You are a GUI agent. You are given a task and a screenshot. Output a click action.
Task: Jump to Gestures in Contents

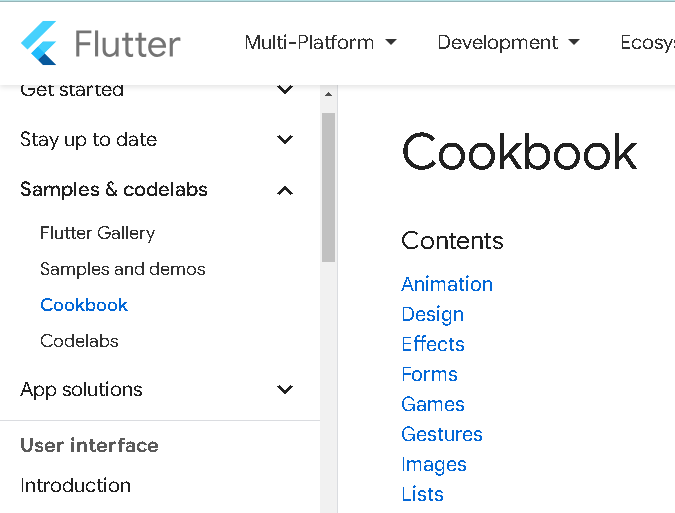[x=442, y=434]
